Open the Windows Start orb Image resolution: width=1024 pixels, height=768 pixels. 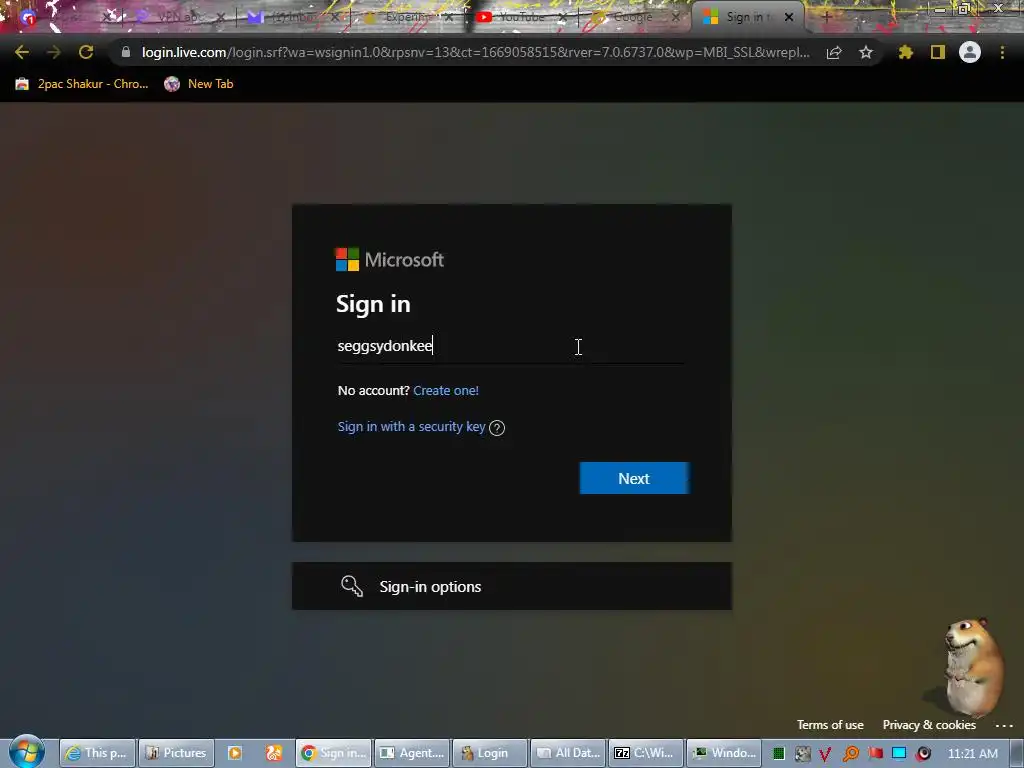(x=27, y=752)
